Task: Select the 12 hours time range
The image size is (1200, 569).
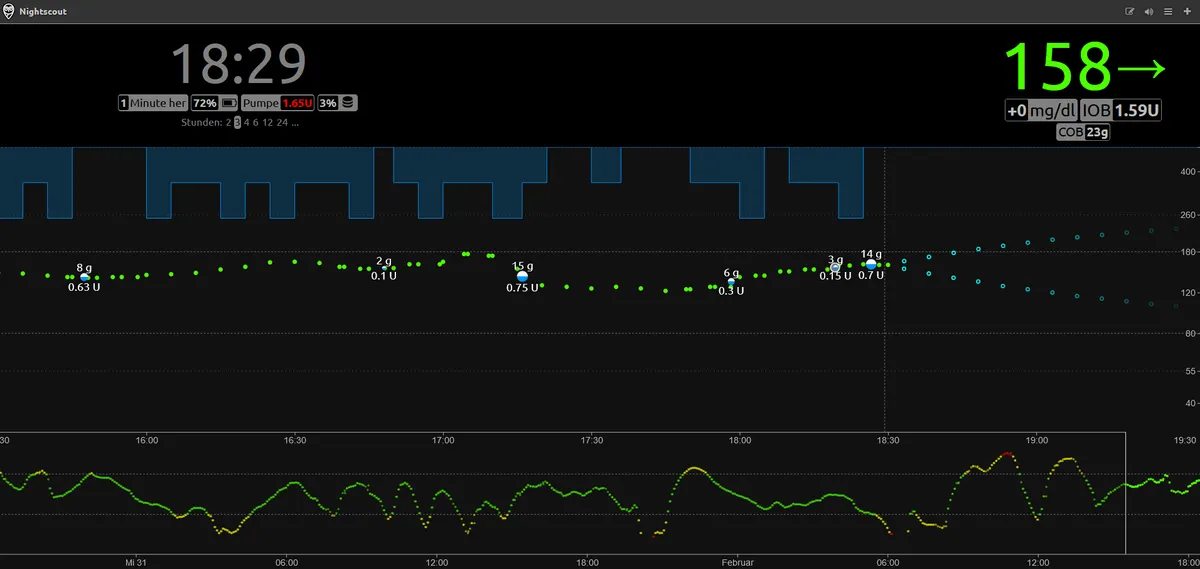Action: [268, 123]
